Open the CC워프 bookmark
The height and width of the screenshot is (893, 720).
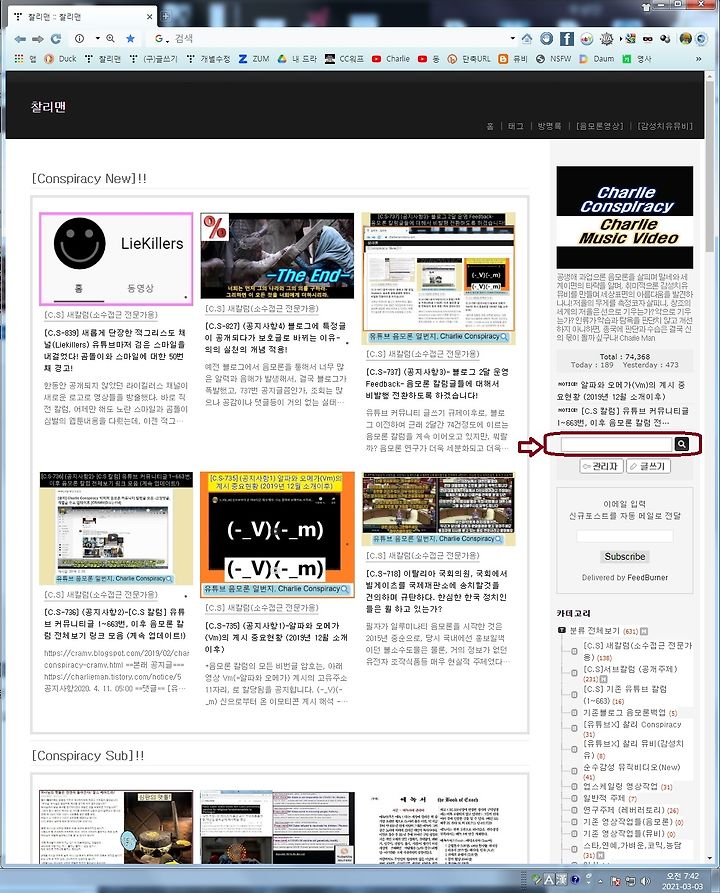click(x=344, y=59)
